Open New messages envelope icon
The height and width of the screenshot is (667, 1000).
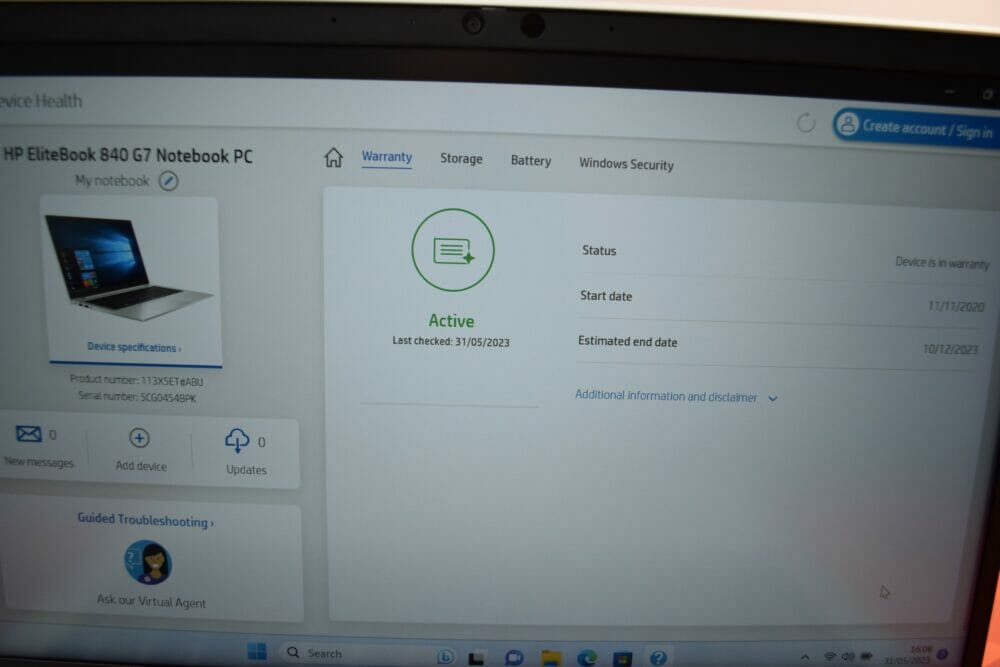(x=29, y=434)
